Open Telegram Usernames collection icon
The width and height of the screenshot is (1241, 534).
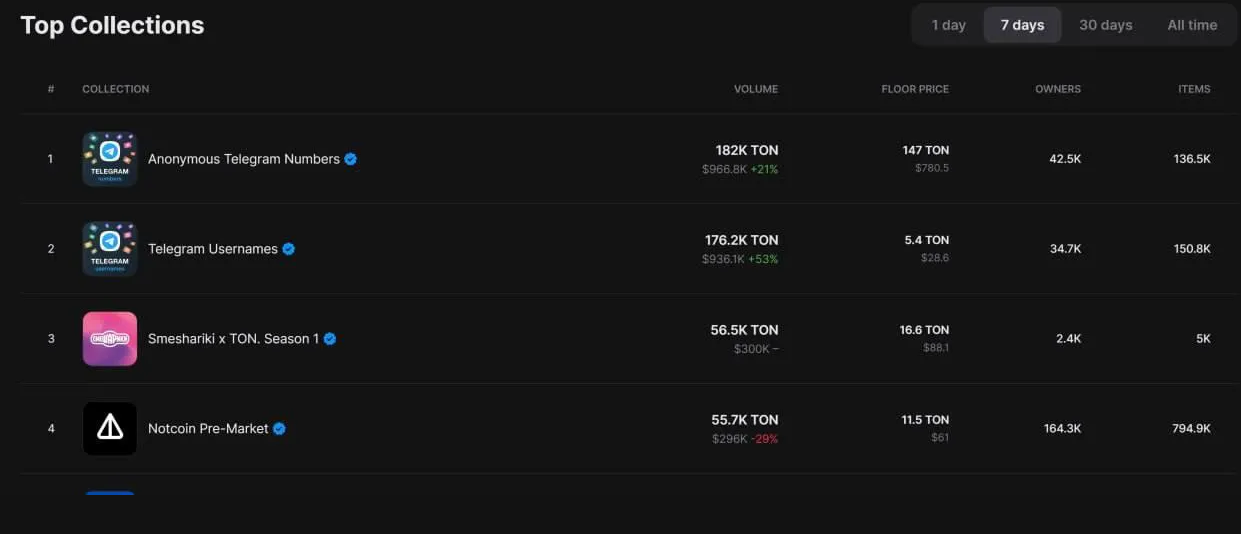tap(110, 249)
